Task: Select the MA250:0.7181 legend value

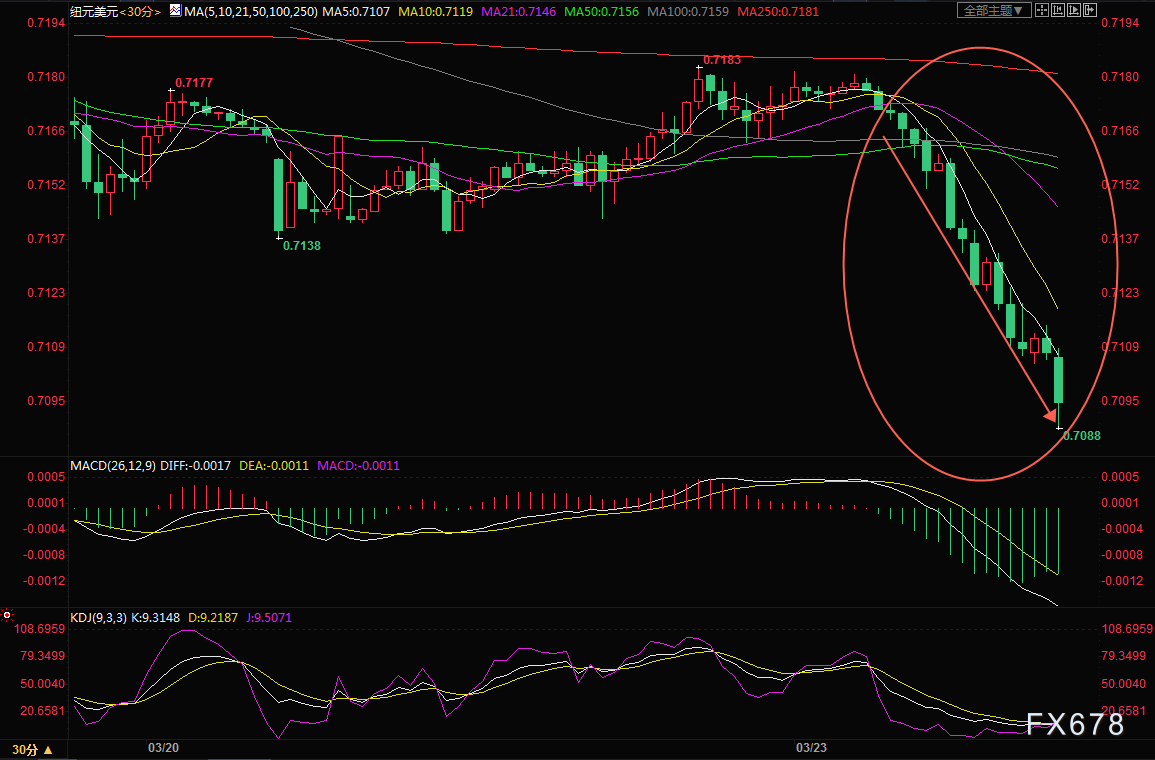Action: [x=778, y=12]
